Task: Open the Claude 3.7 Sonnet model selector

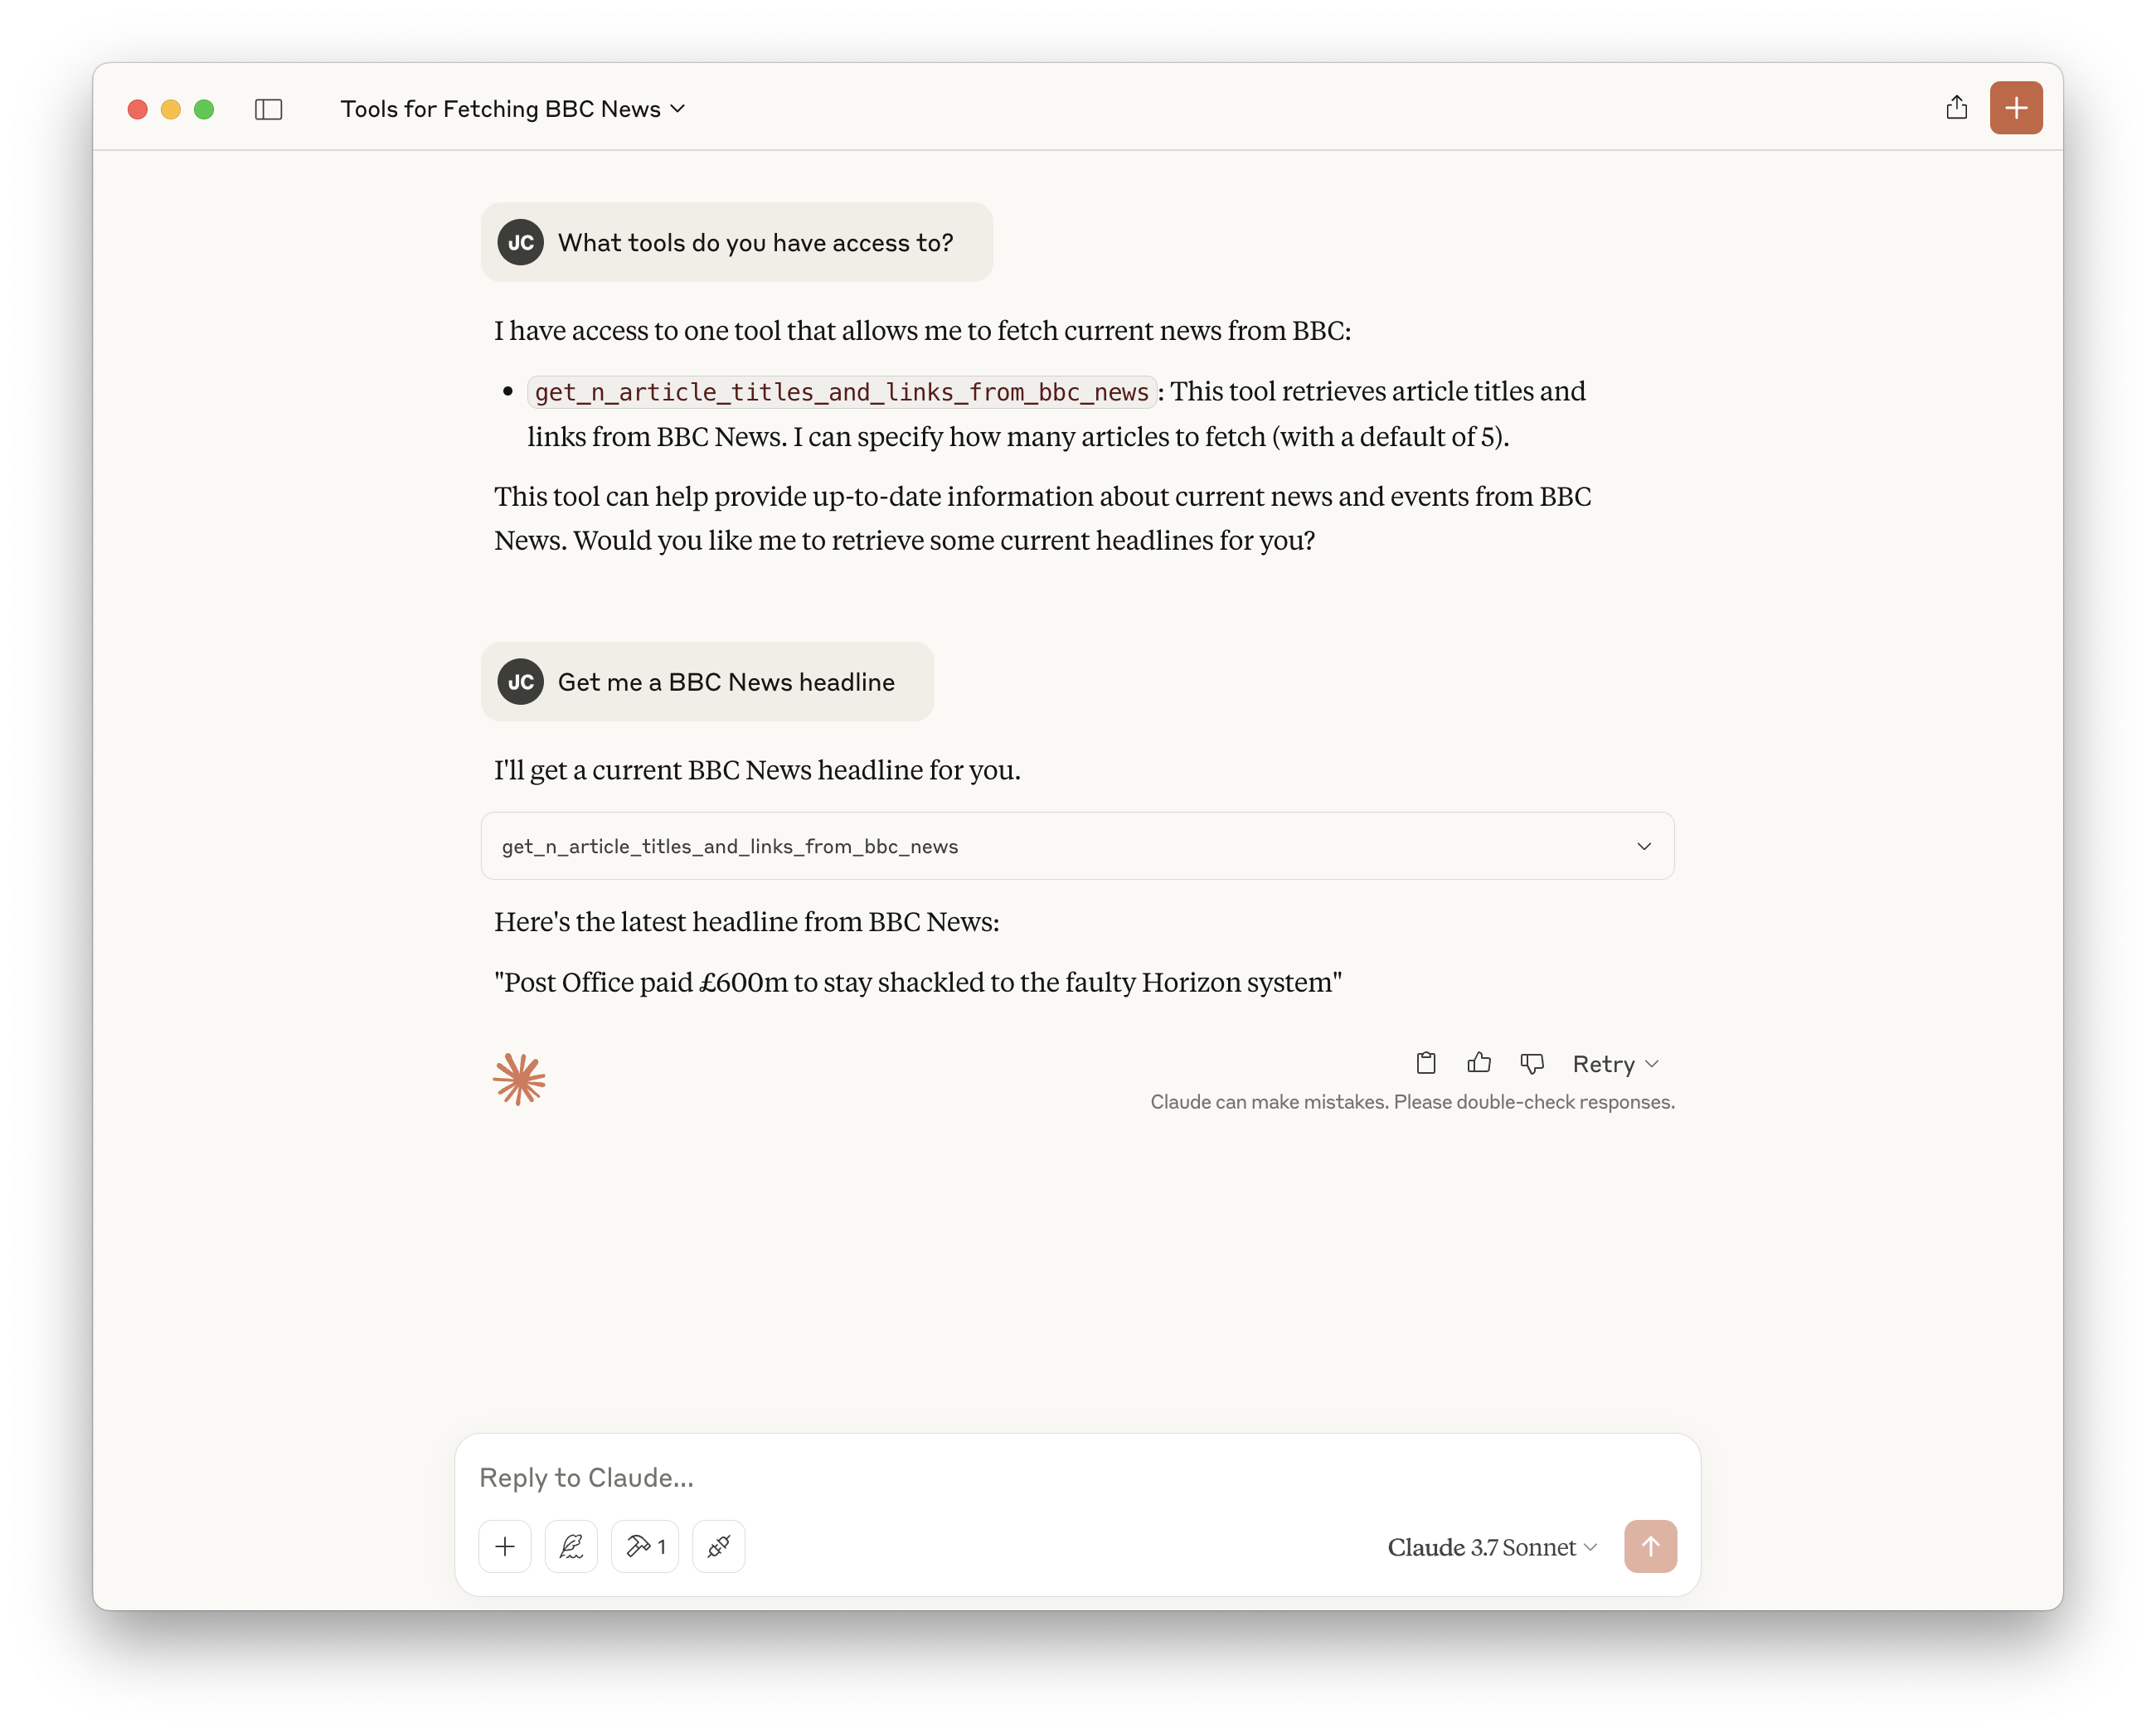Action: [1492, 1547]
